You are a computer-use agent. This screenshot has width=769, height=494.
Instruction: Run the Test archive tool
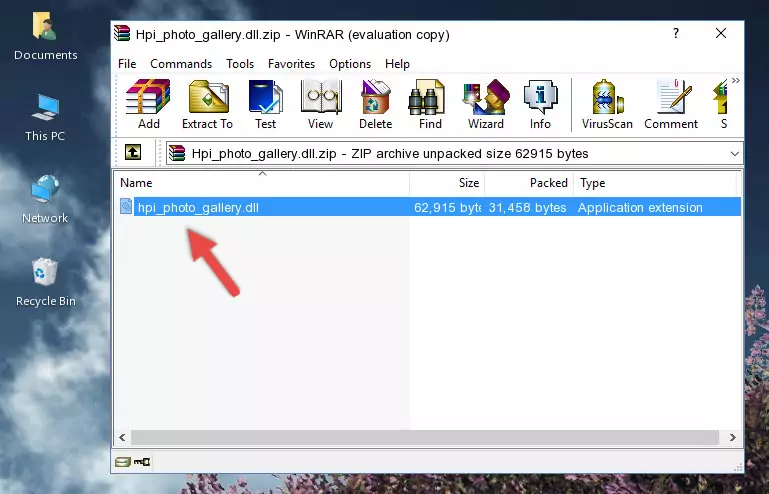click(265, 104)
